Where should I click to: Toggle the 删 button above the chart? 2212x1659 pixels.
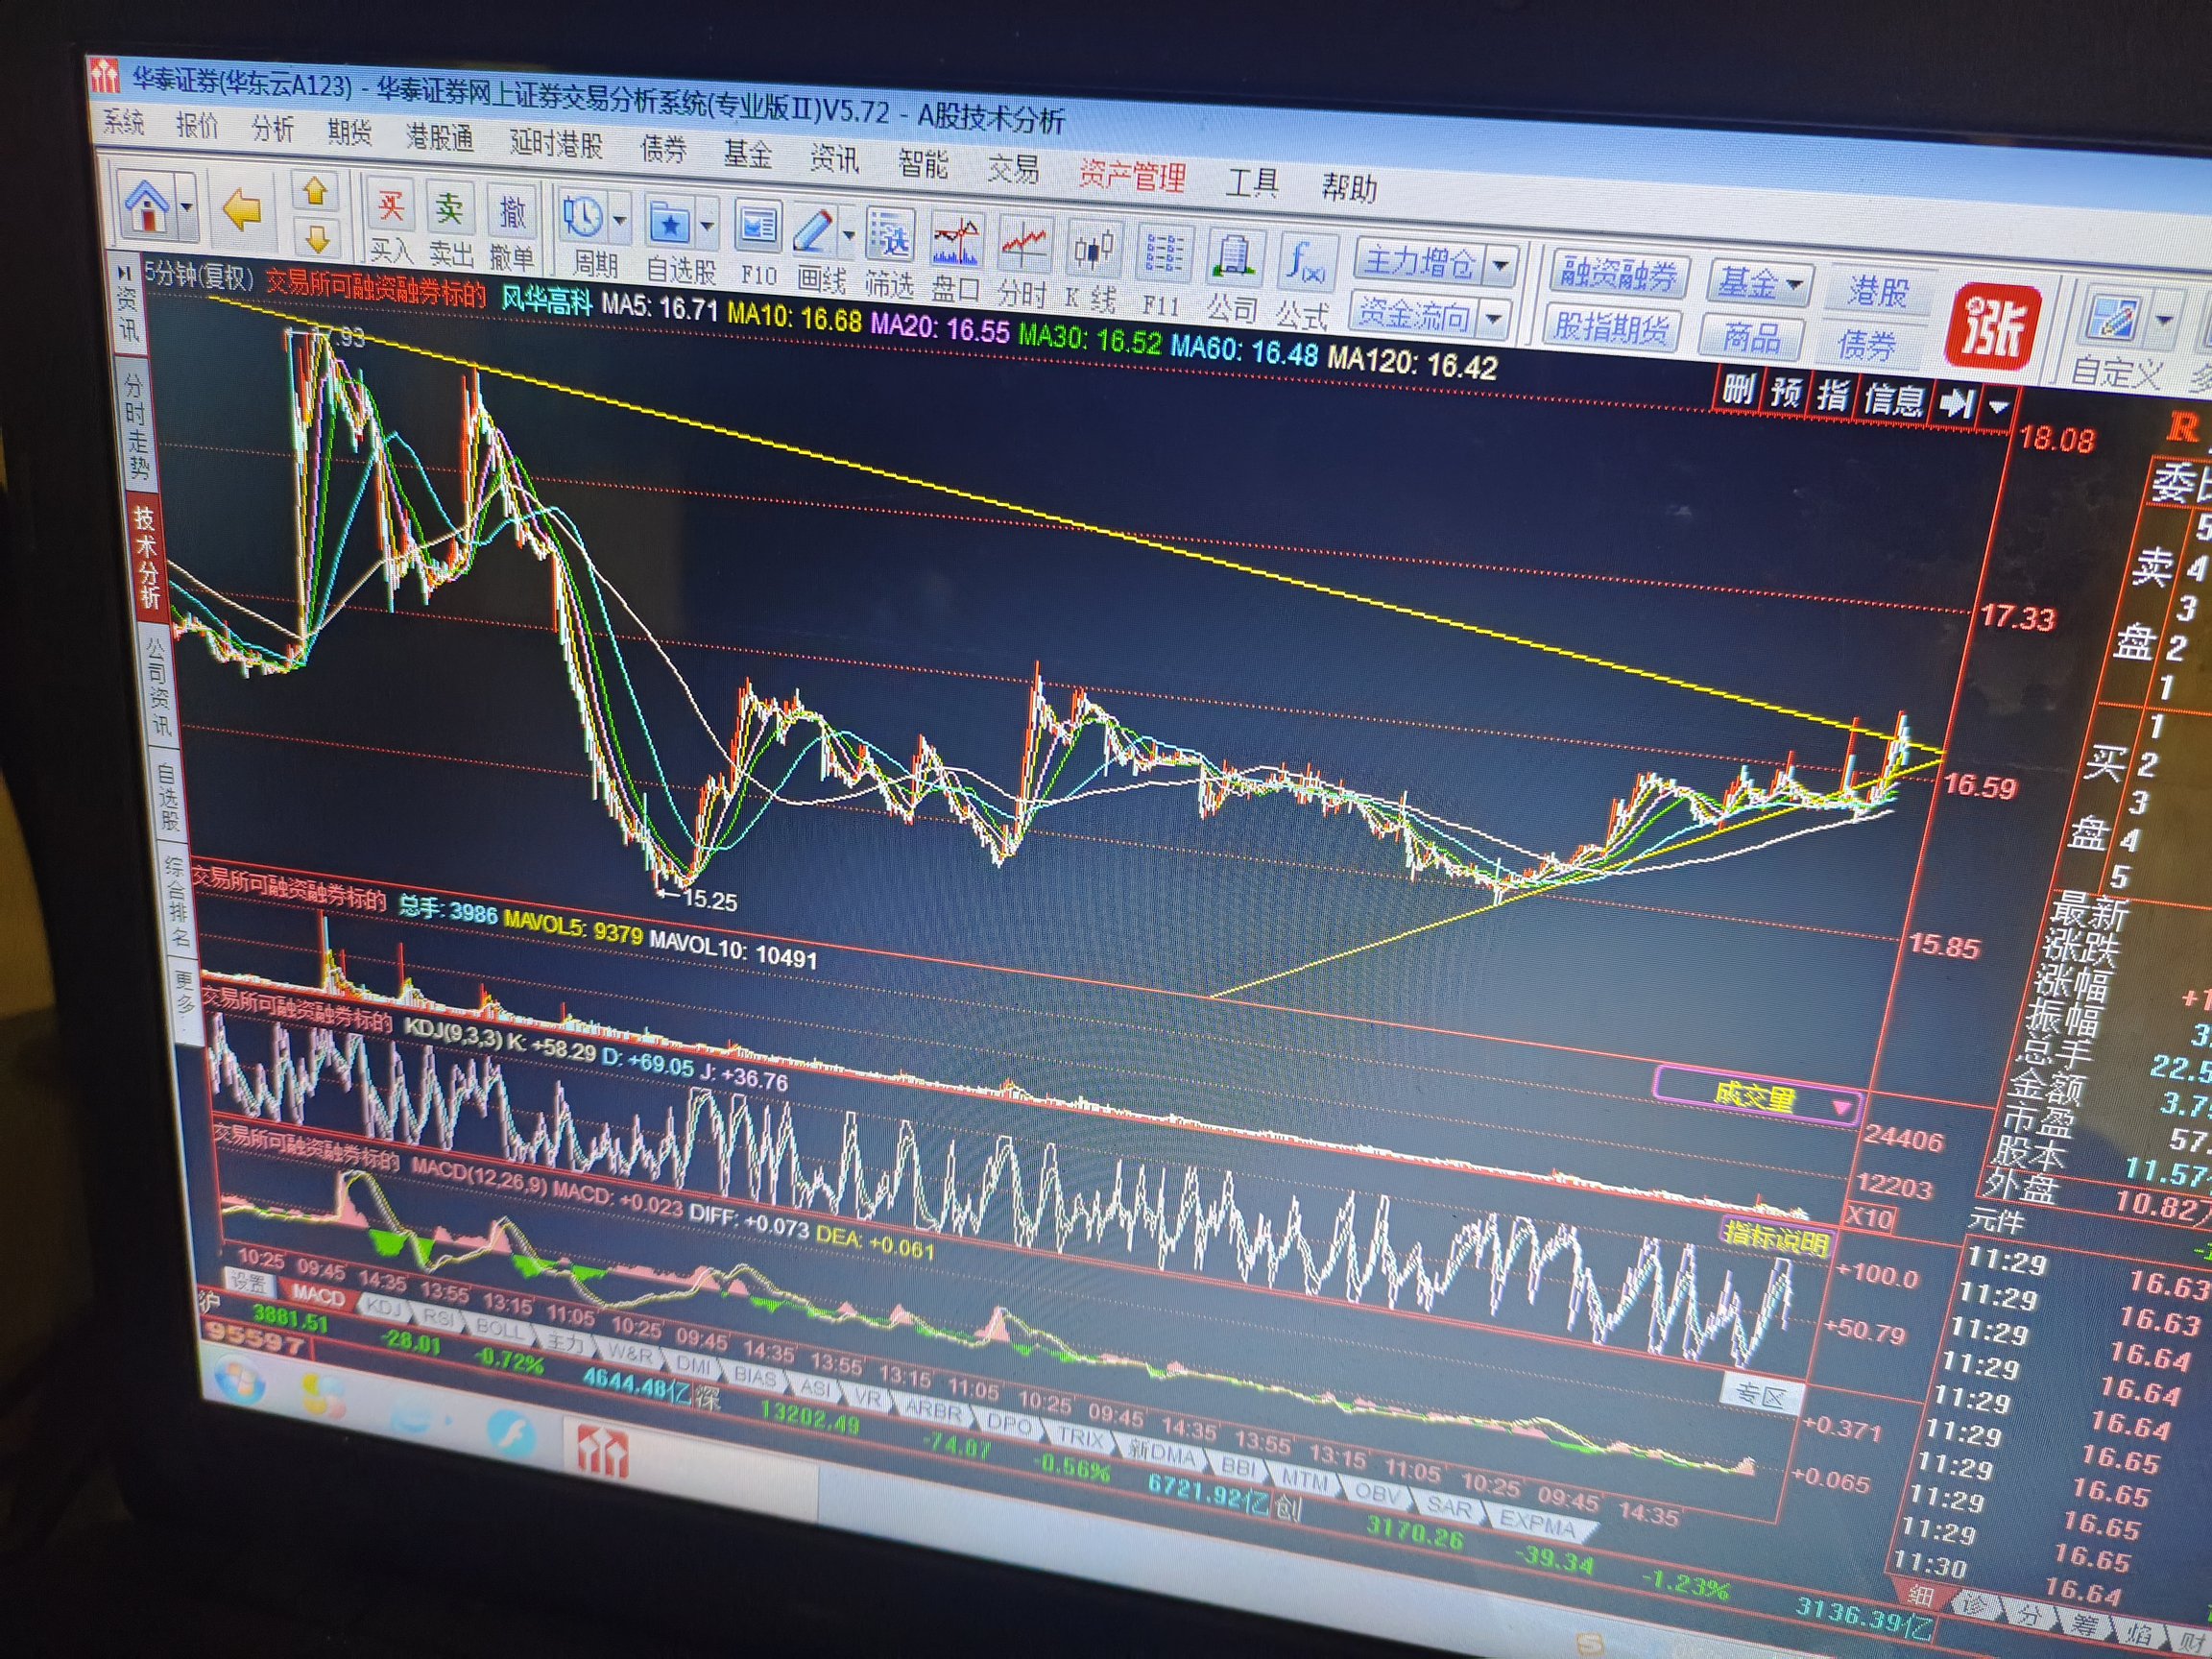1738,390
